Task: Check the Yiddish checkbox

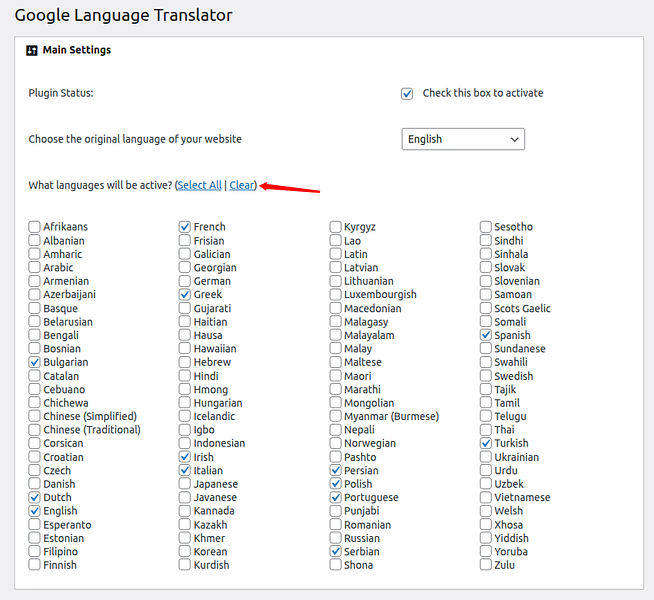Action: point(485,538)
